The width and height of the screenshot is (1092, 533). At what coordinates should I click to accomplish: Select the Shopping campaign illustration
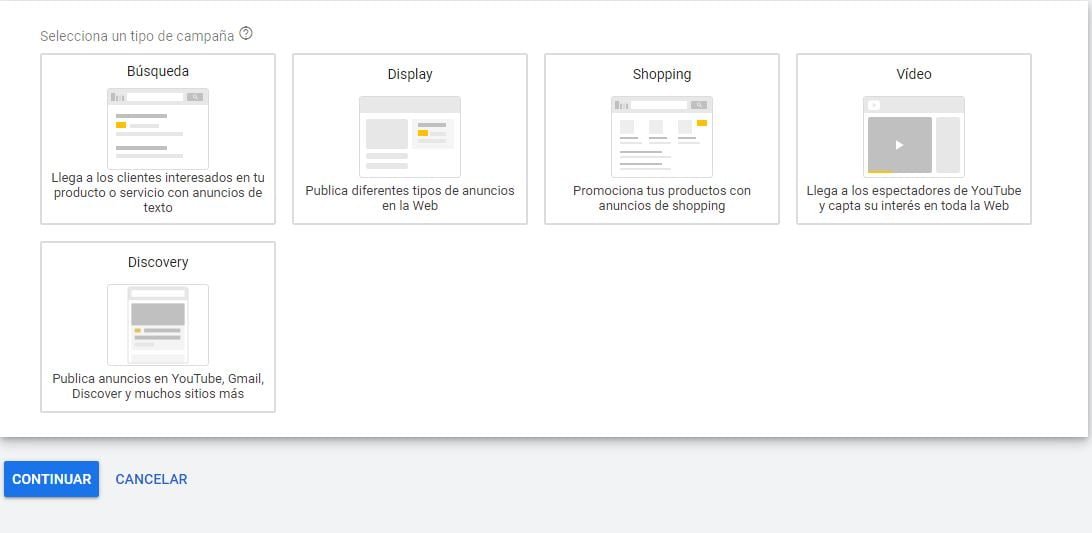[x=662, y=136]
